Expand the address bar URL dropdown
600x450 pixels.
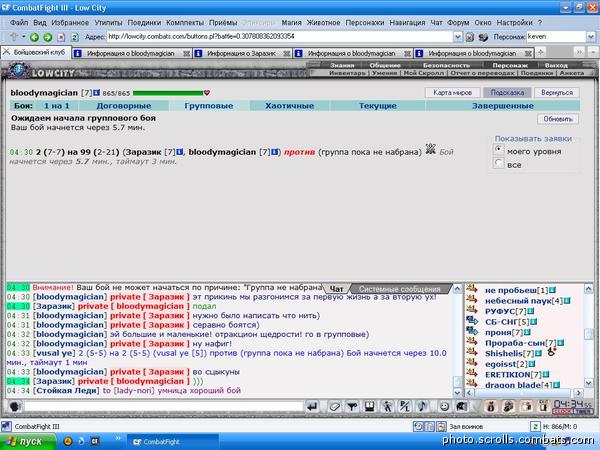458,37
